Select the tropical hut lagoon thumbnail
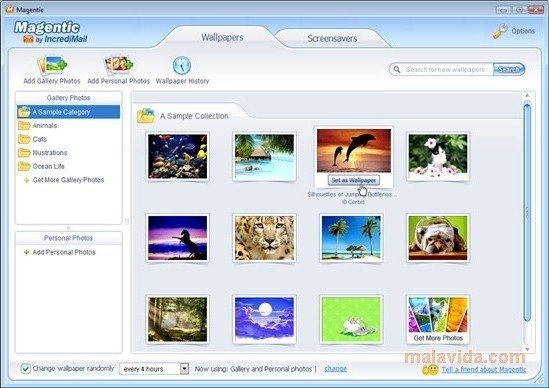 (264, 156)
